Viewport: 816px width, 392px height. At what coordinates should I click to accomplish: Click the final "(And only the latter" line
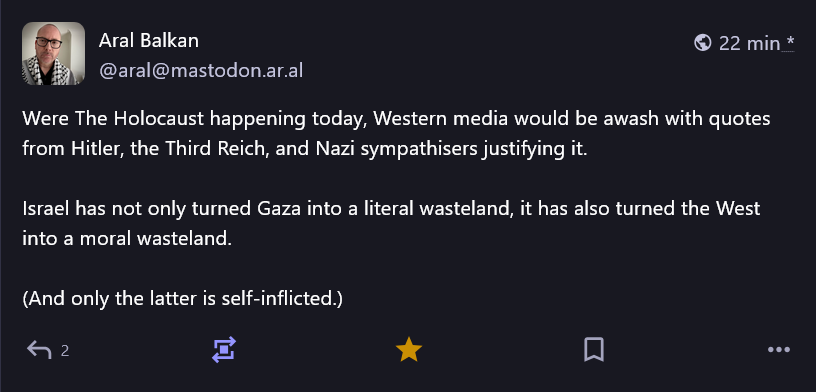[183, 299]
